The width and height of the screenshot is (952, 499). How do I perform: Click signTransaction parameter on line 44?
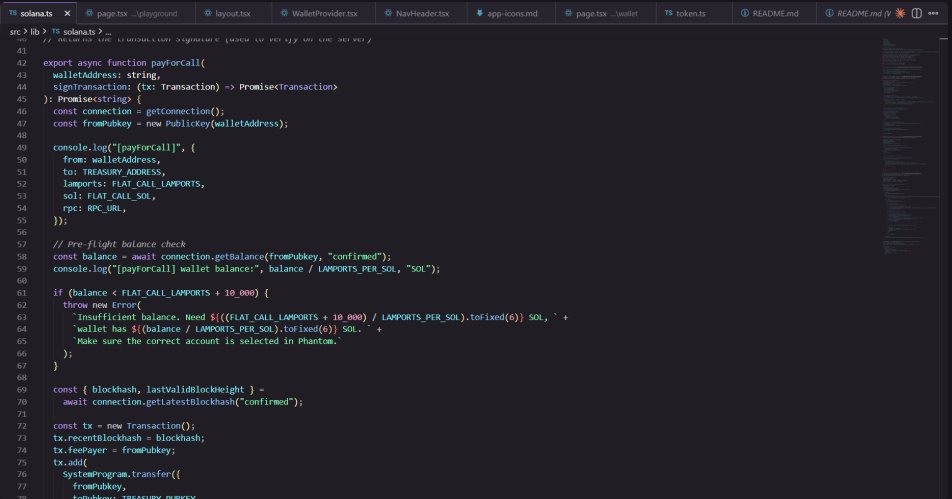(92, 87)
